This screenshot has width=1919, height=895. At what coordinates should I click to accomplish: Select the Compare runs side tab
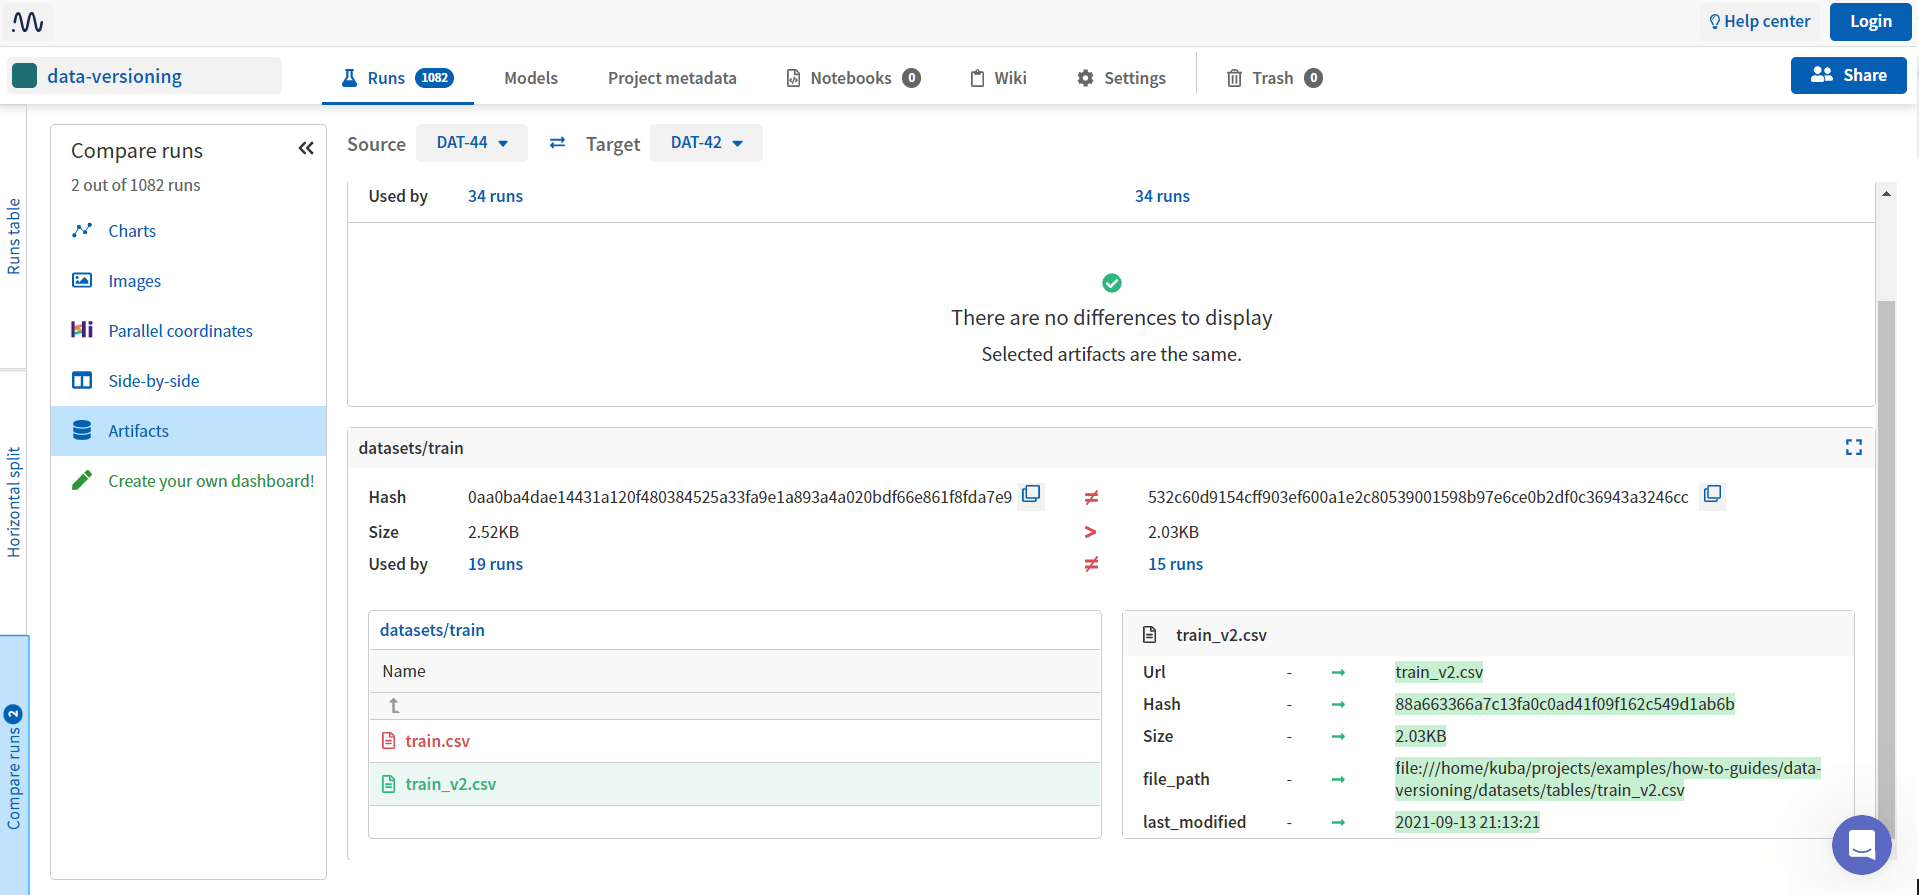pos(14,768)
